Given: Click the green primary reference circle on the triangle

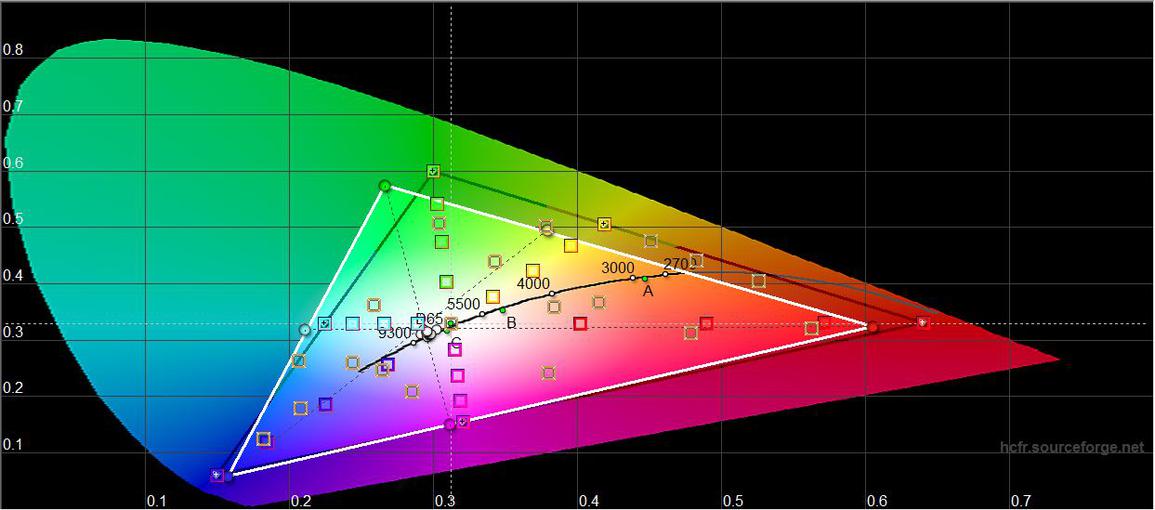Looking at the screenshot, I should click(385, 185).
